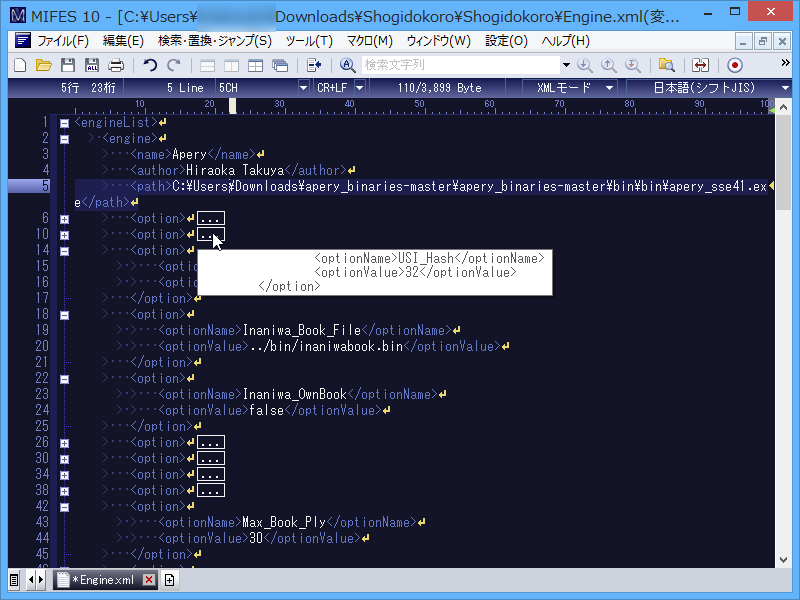The width and height of the screenshot is (800, 600).
Task: Split the window horizontally
Action: tap(207, 65)
